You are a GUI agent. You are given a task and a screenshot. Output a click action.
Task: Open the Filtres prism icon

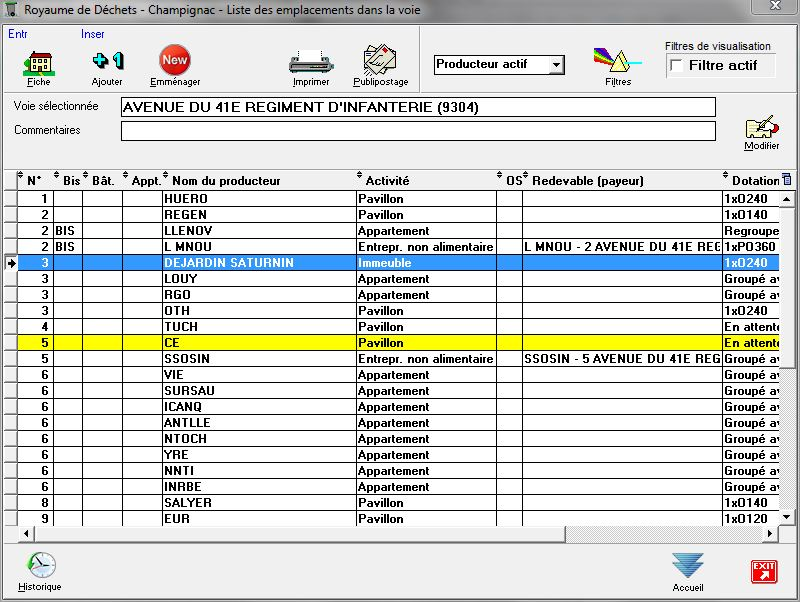[617, 63]
